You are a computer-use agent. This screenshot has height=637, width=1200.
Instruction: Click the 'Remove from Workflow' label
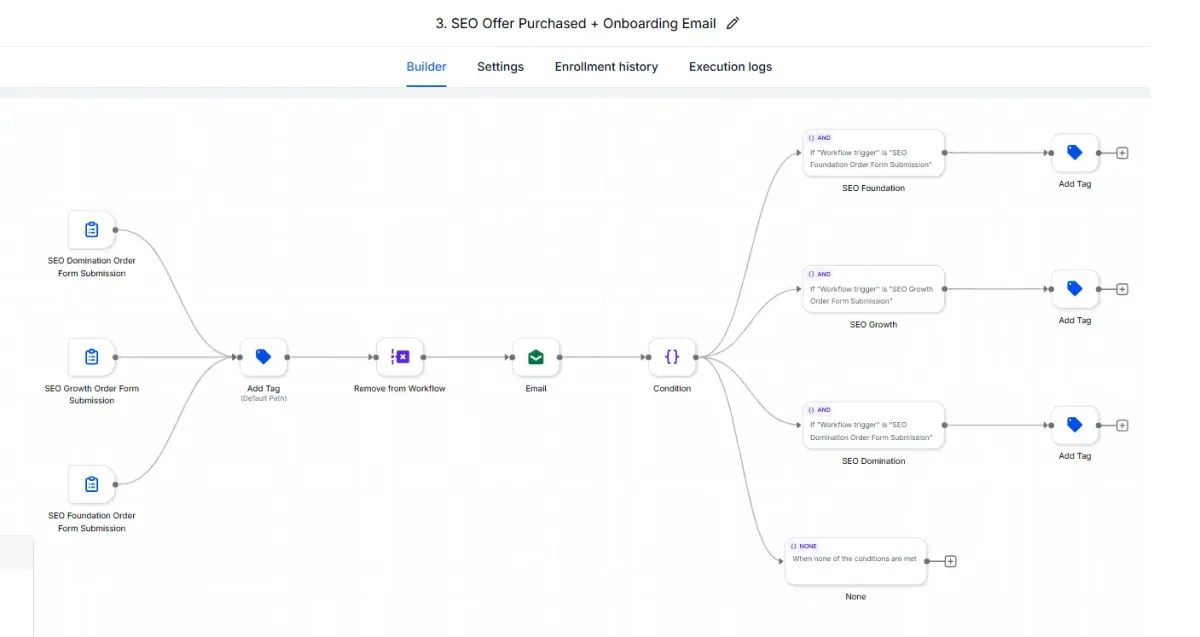coord(400,388)
